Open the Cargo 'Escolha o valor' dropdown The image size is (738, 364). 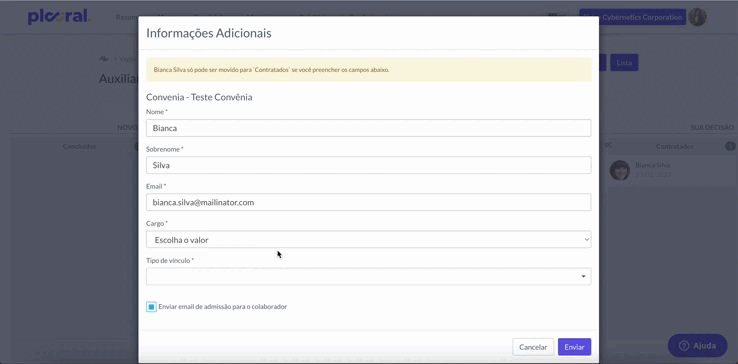click(369, 240)
